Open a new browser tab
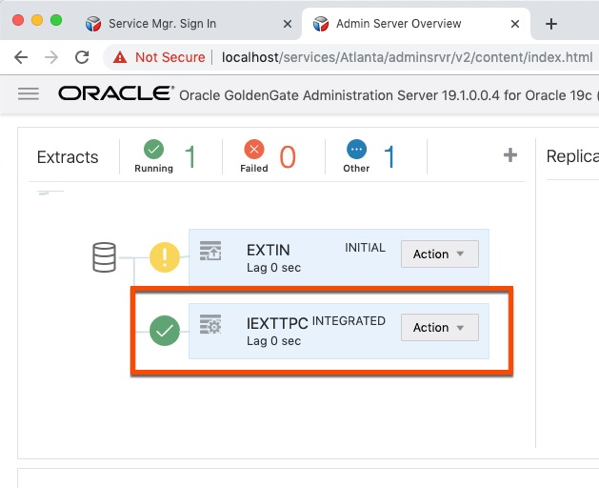This screenshot has width=599, height=488. click(551, 24)
